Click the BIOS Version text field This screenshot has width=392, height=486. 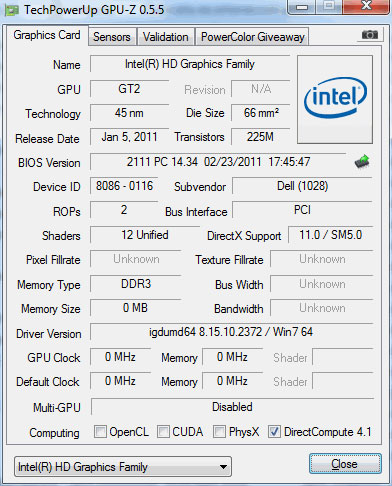[x=218, y=162]
